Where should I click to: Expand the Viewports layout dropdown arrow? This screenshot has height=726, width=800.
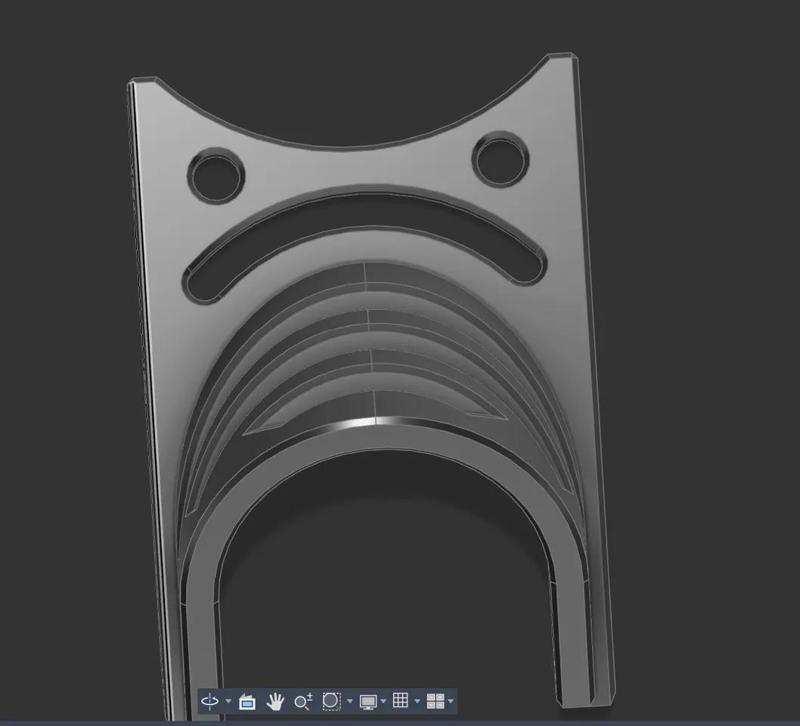(451, 702)
